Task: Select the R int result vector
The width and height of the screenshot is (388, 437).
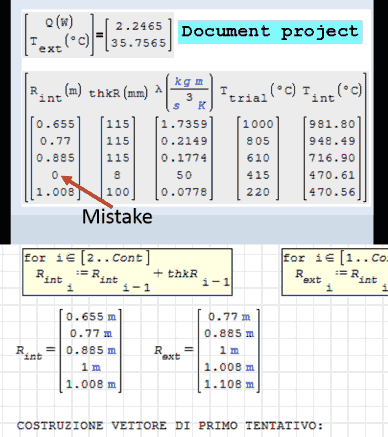Action: (91, 350)
